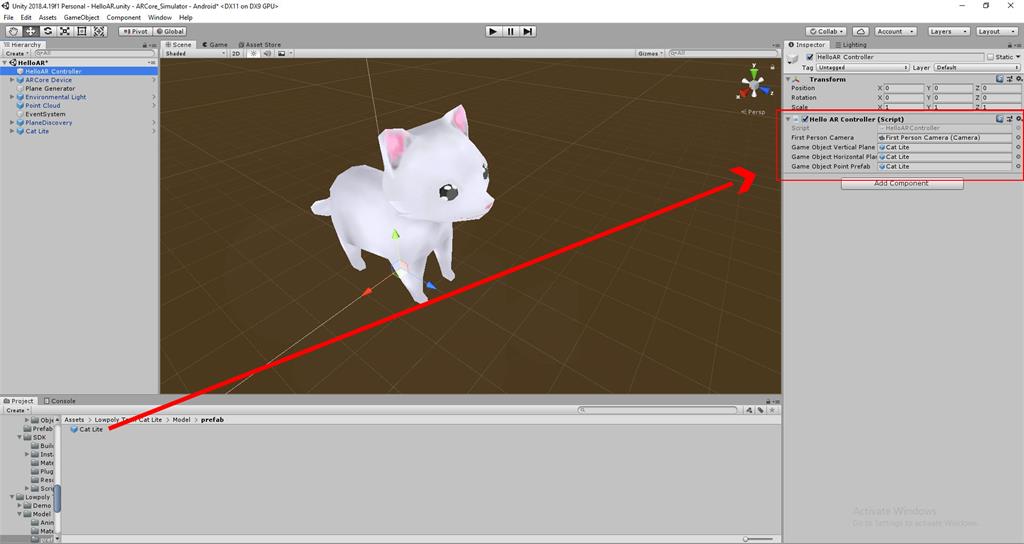This screenshot has width=1024, height=544.
Task: Select the Hand tool in toolbar
Action: click(13, 31)
